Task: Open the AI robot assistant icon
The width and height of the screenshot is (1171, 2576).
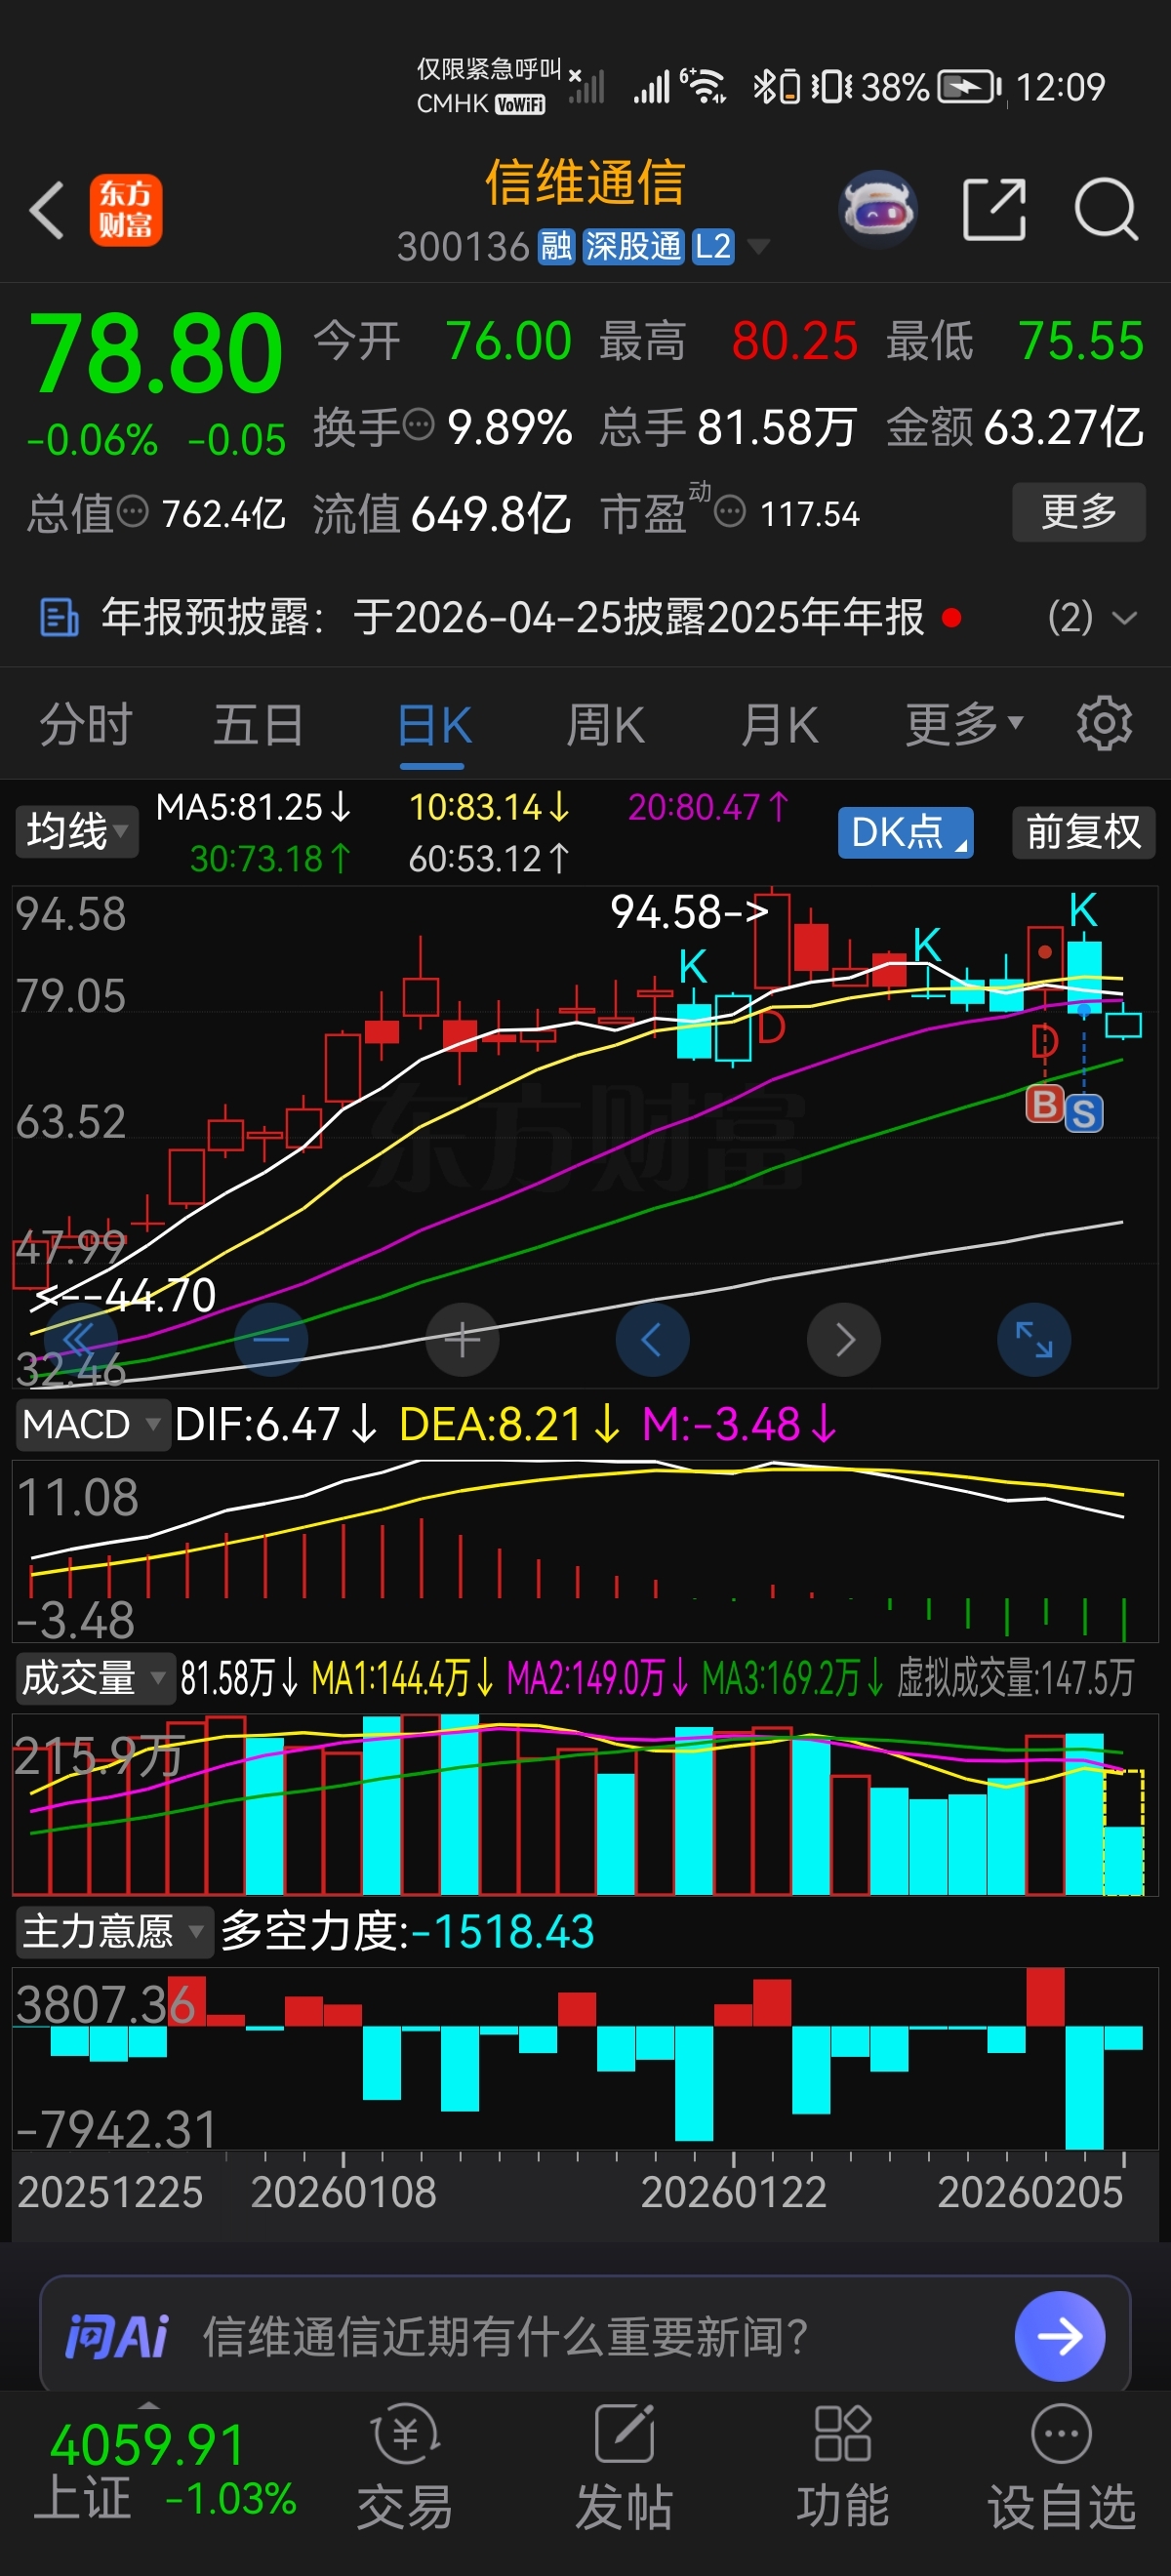Action: pyautogui.click(x=878, y=210)
